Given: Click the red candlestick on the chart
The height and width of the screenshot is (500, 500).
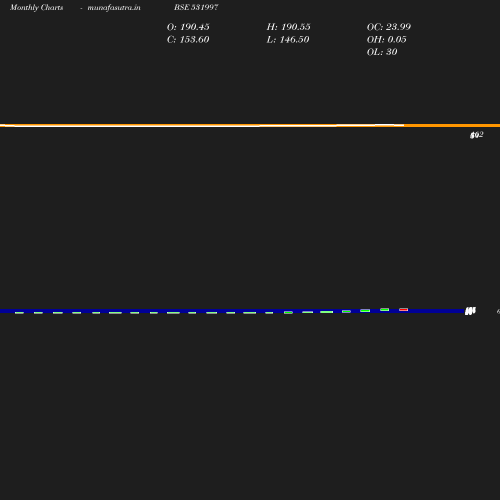Looking at the screenshot, I should coord(403,310).
